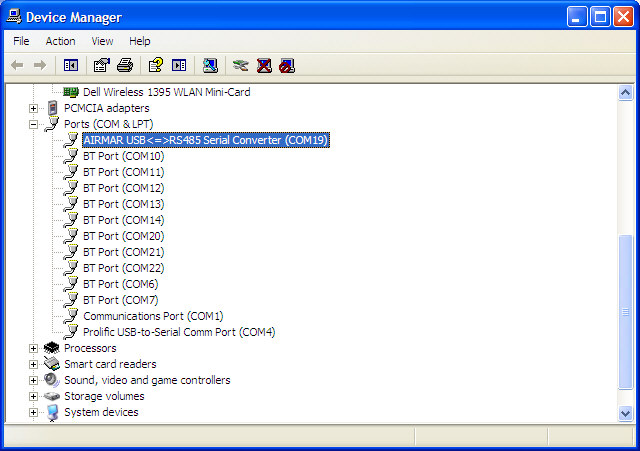Click the Sound controllers speaker icon
Screen dimensions: 640x451
pyautogui.click(x=52, y=380)
